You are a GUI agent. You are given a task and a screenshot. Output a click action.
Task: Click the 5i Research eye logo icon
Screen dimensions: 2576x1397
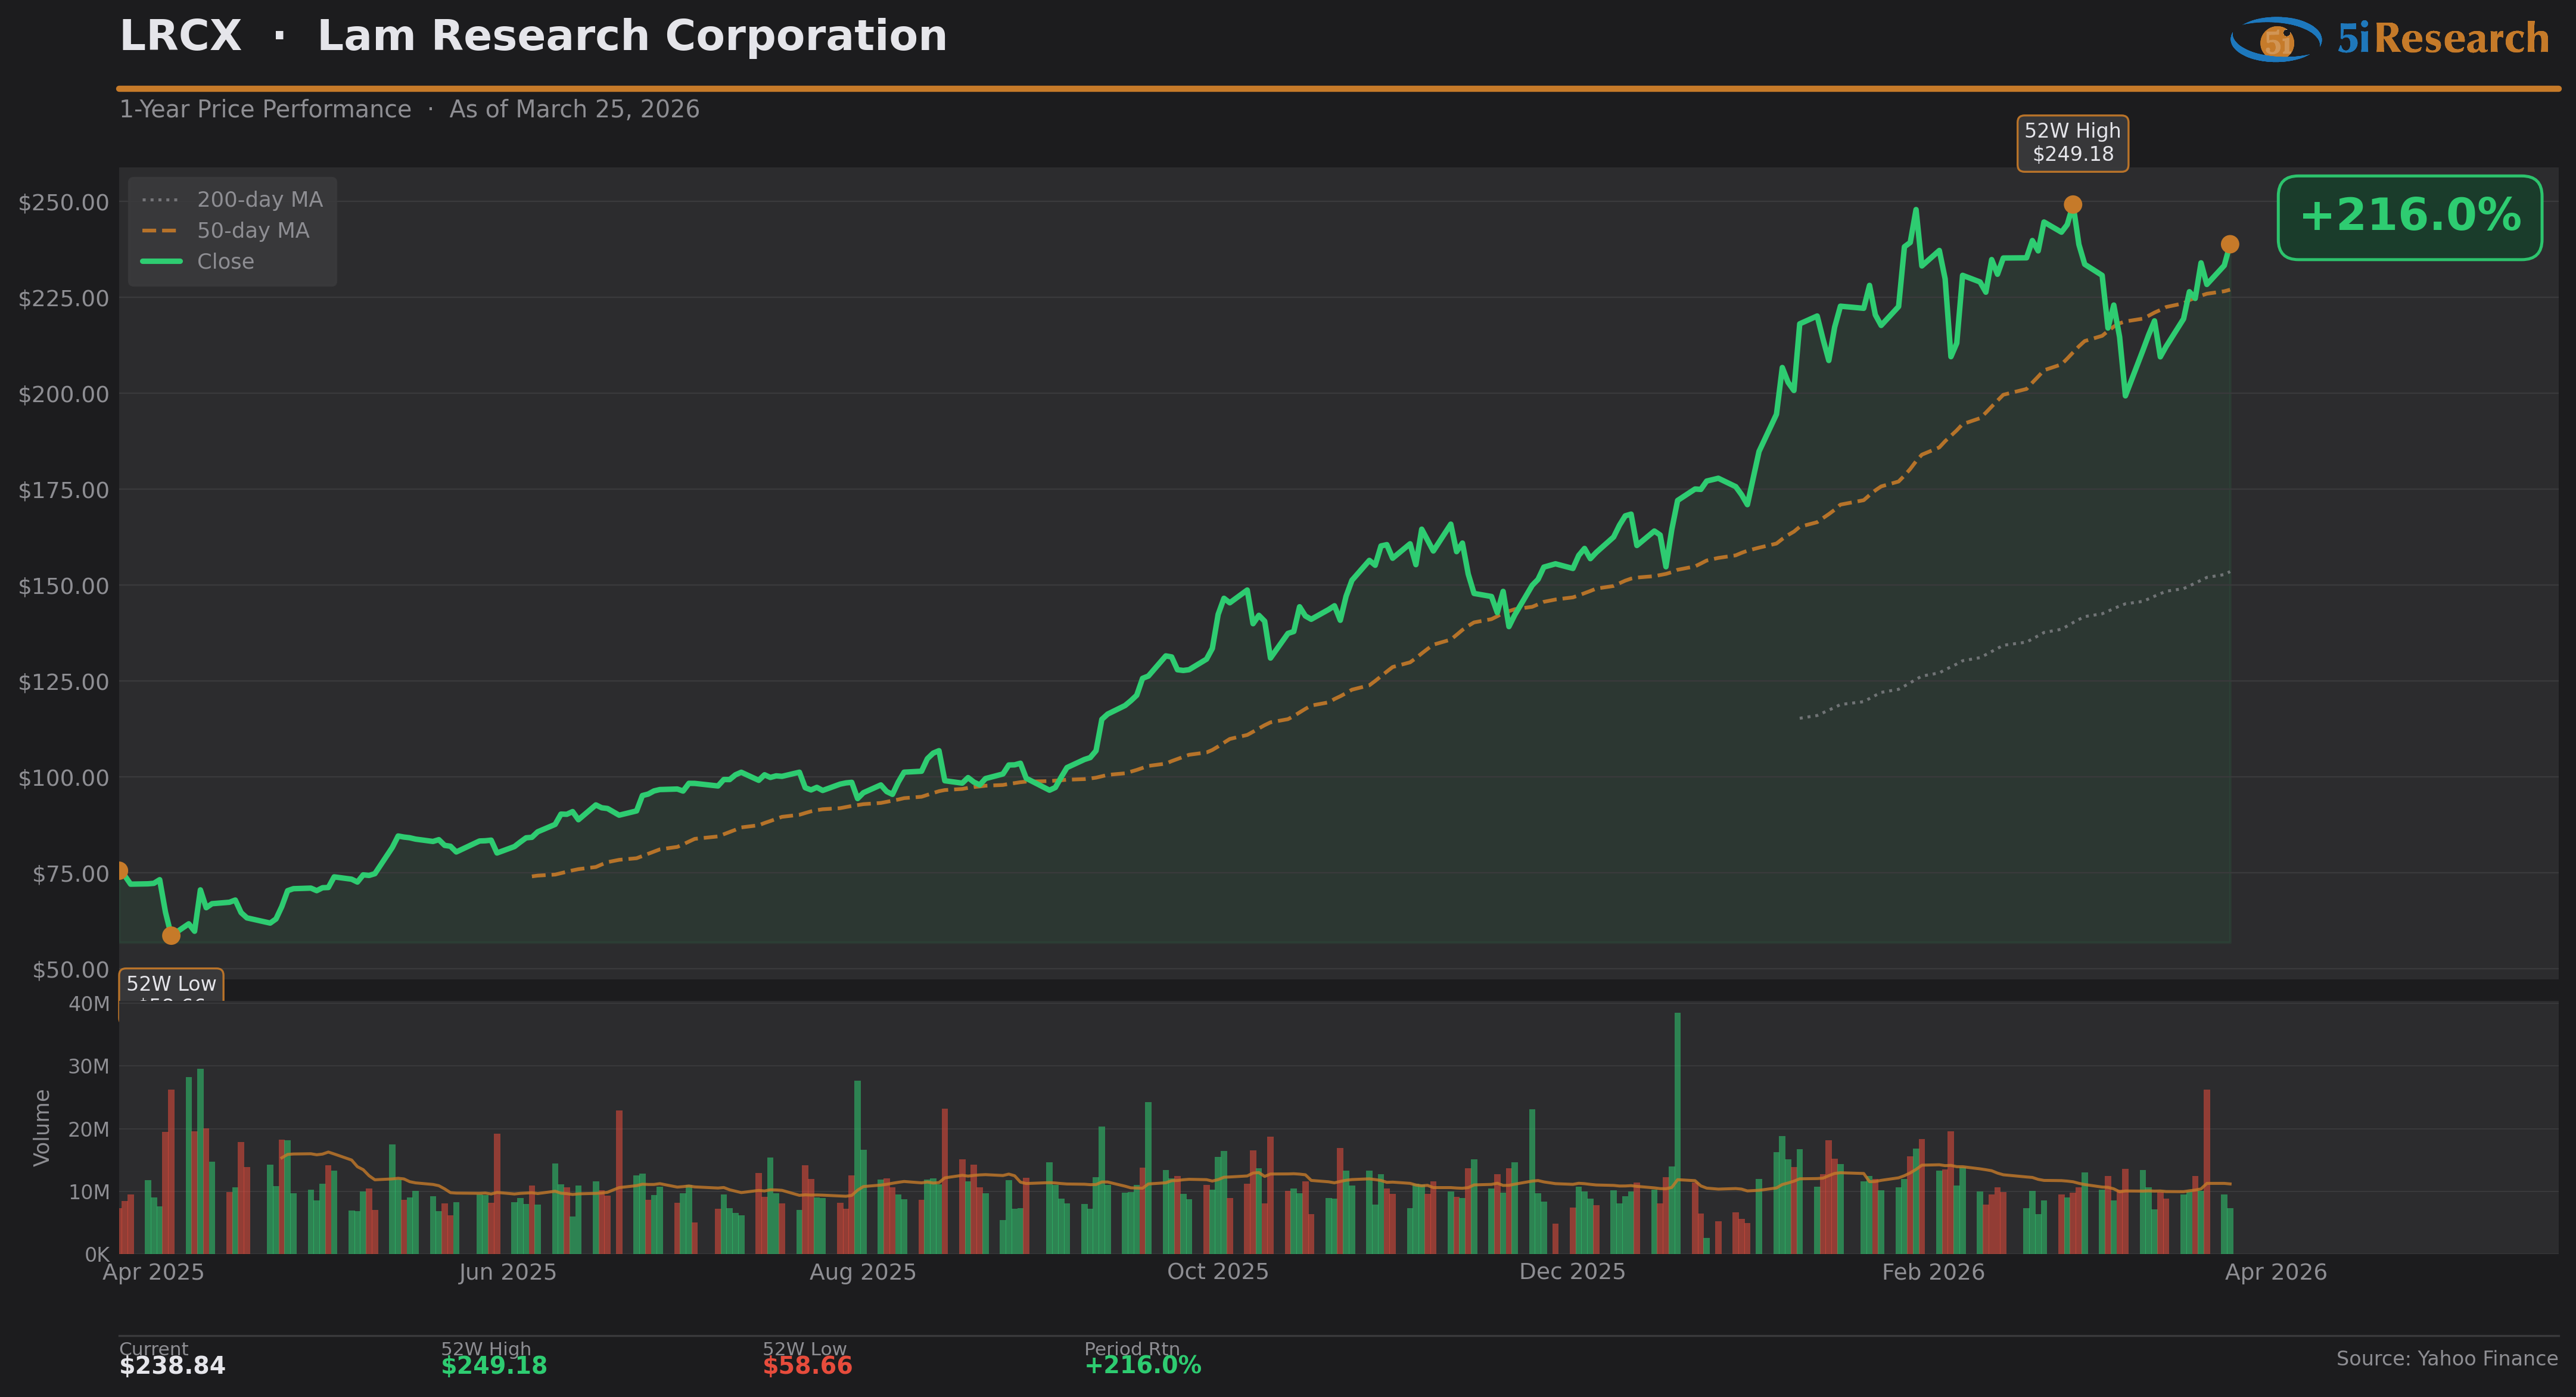pyautogui.click(x=2275, y=40)
